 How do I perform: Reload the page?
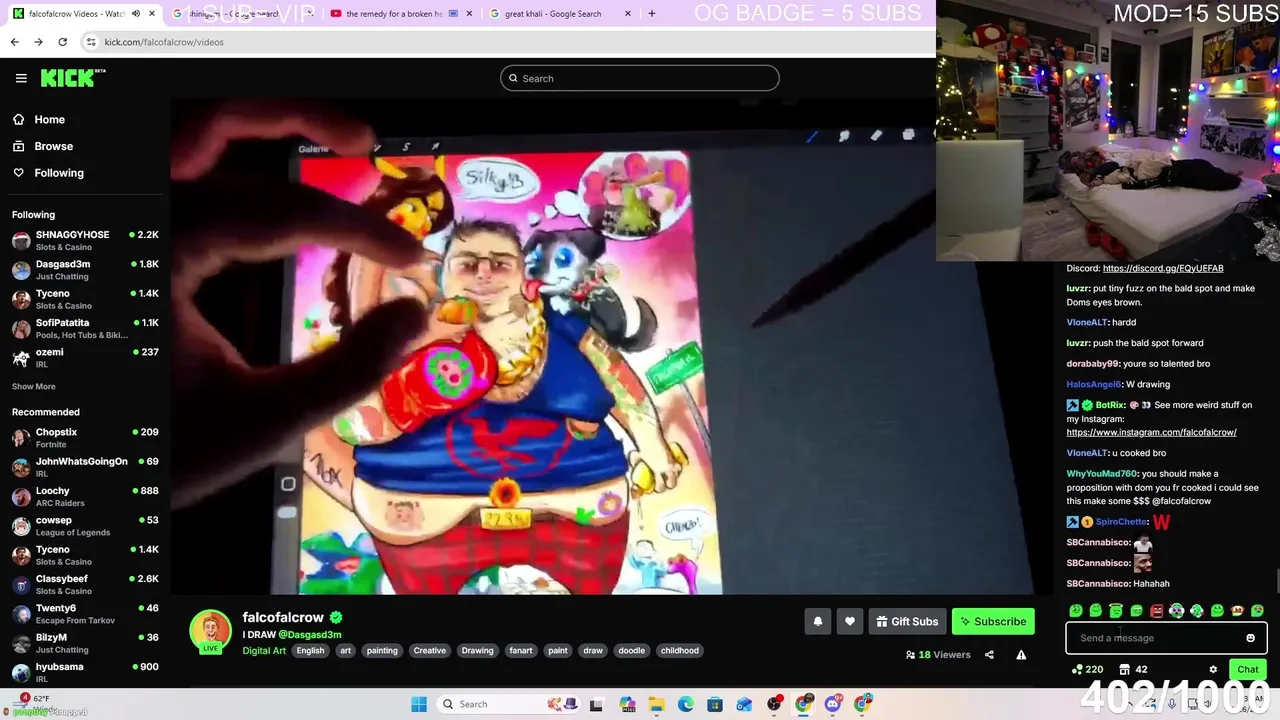pyautogui.click(x=62, y=42)
